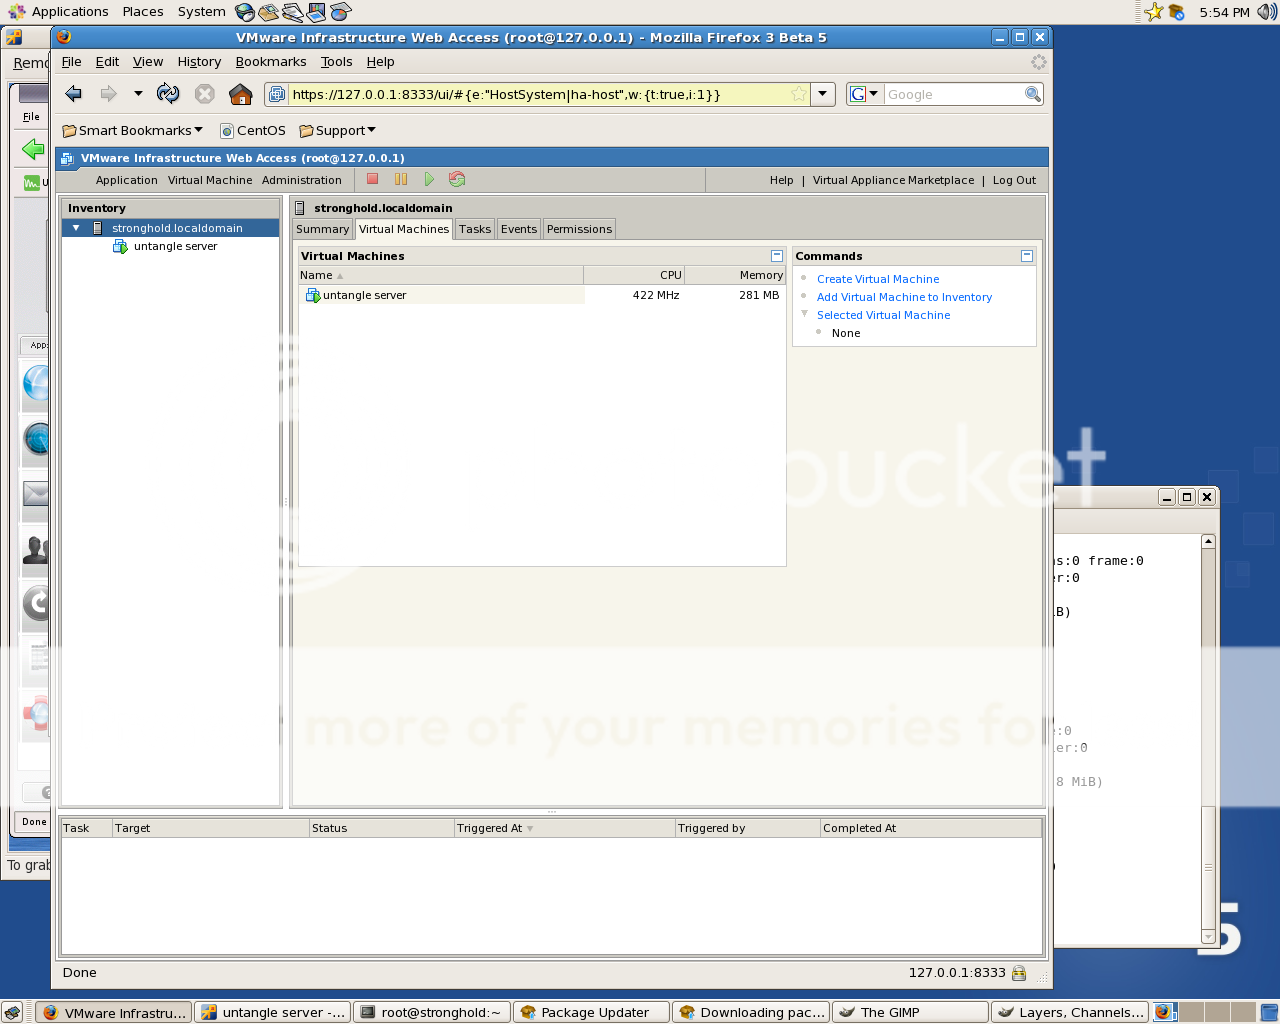Click the Firefox Forward arrow button
1280x1024 pixels.
click(x=108, y=94)
